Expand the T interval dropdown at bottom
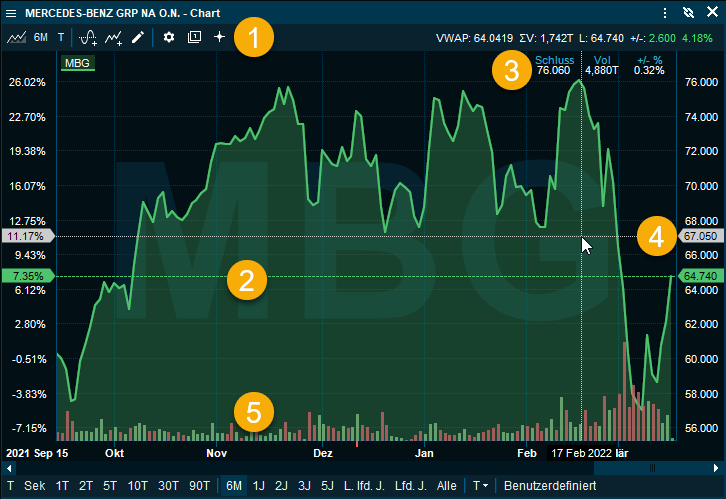The image size is (726, 499). coord(482,485)
